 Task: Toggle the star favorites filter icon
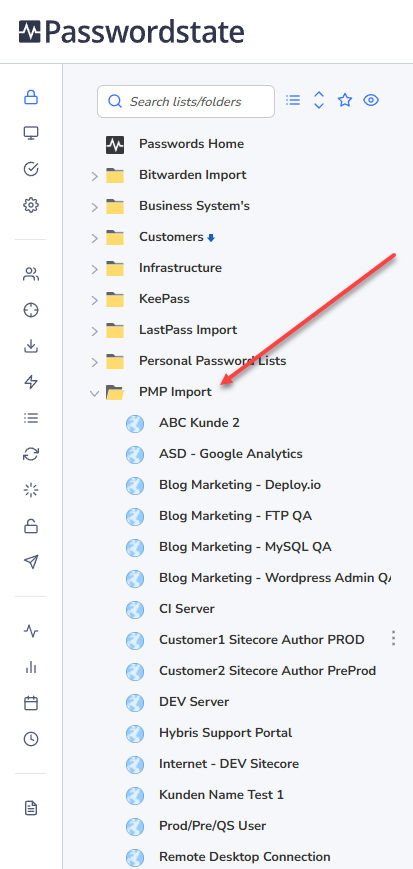(x=345, y=100)
